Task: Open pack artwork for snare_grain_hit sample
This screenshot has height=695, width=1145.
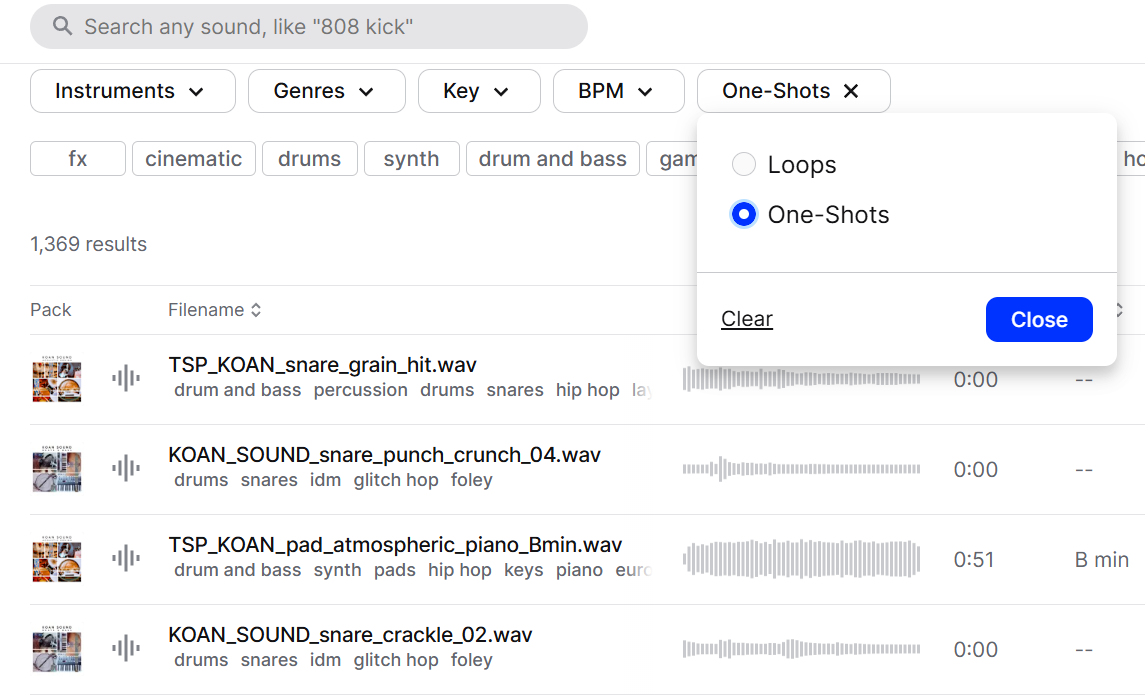Action: (x=56, y=380)
